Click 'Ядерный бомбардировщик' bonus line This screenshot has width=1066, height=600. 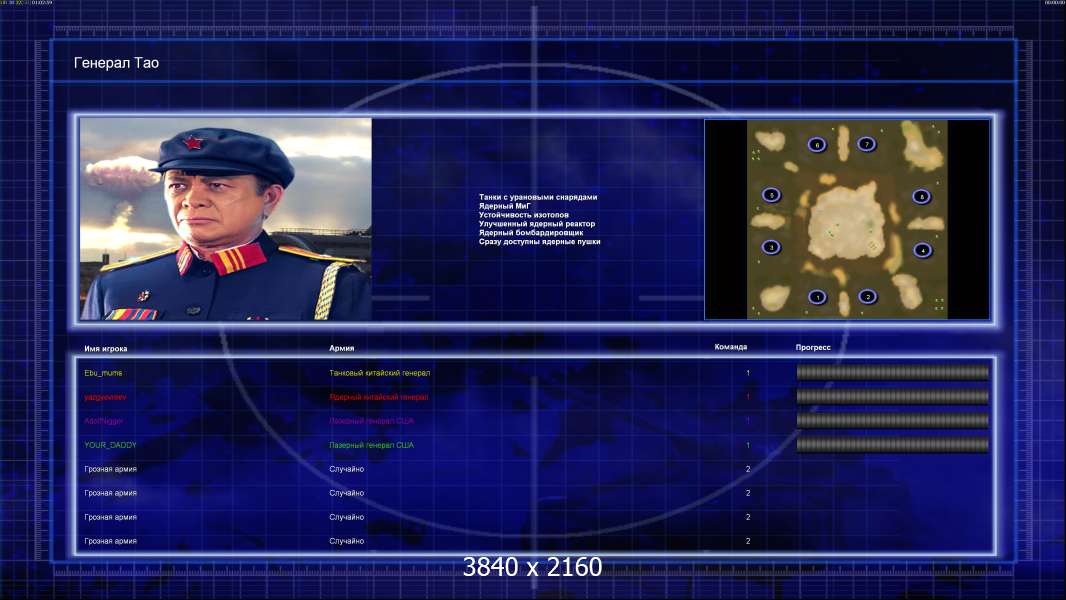[x=530, y=232]
